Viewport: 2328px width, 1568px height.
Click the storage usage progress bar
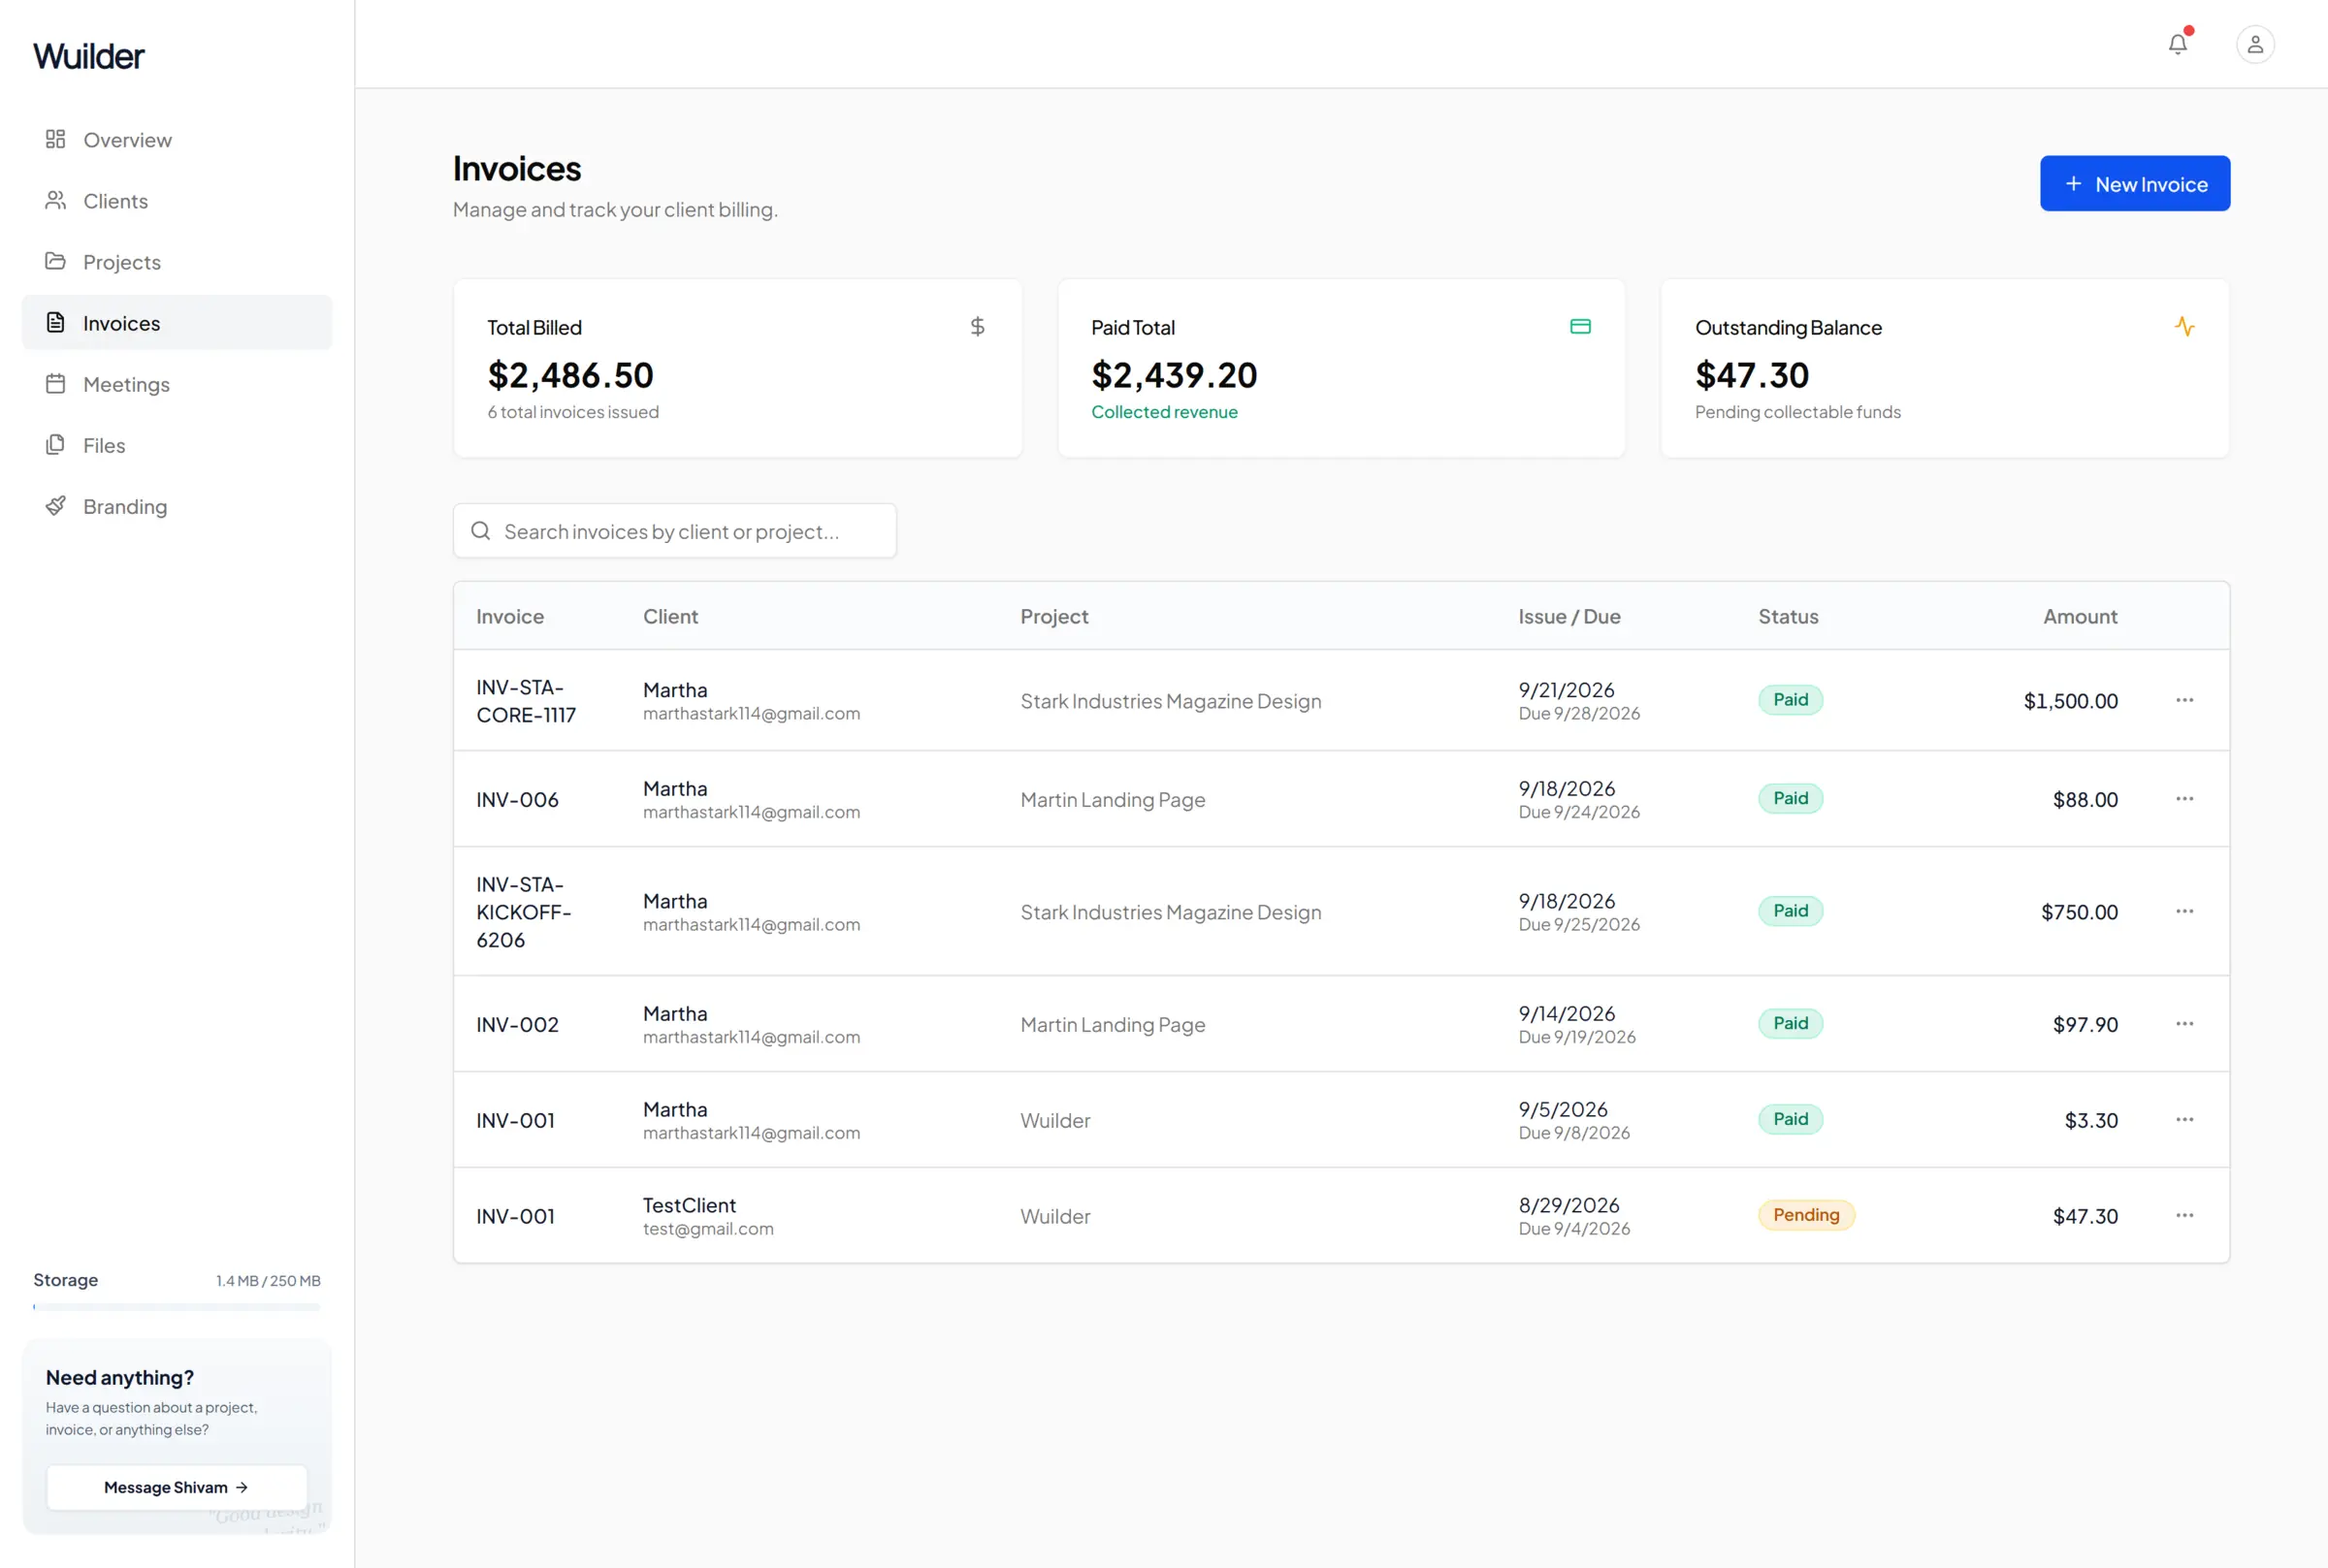[x=177, y=1307]
